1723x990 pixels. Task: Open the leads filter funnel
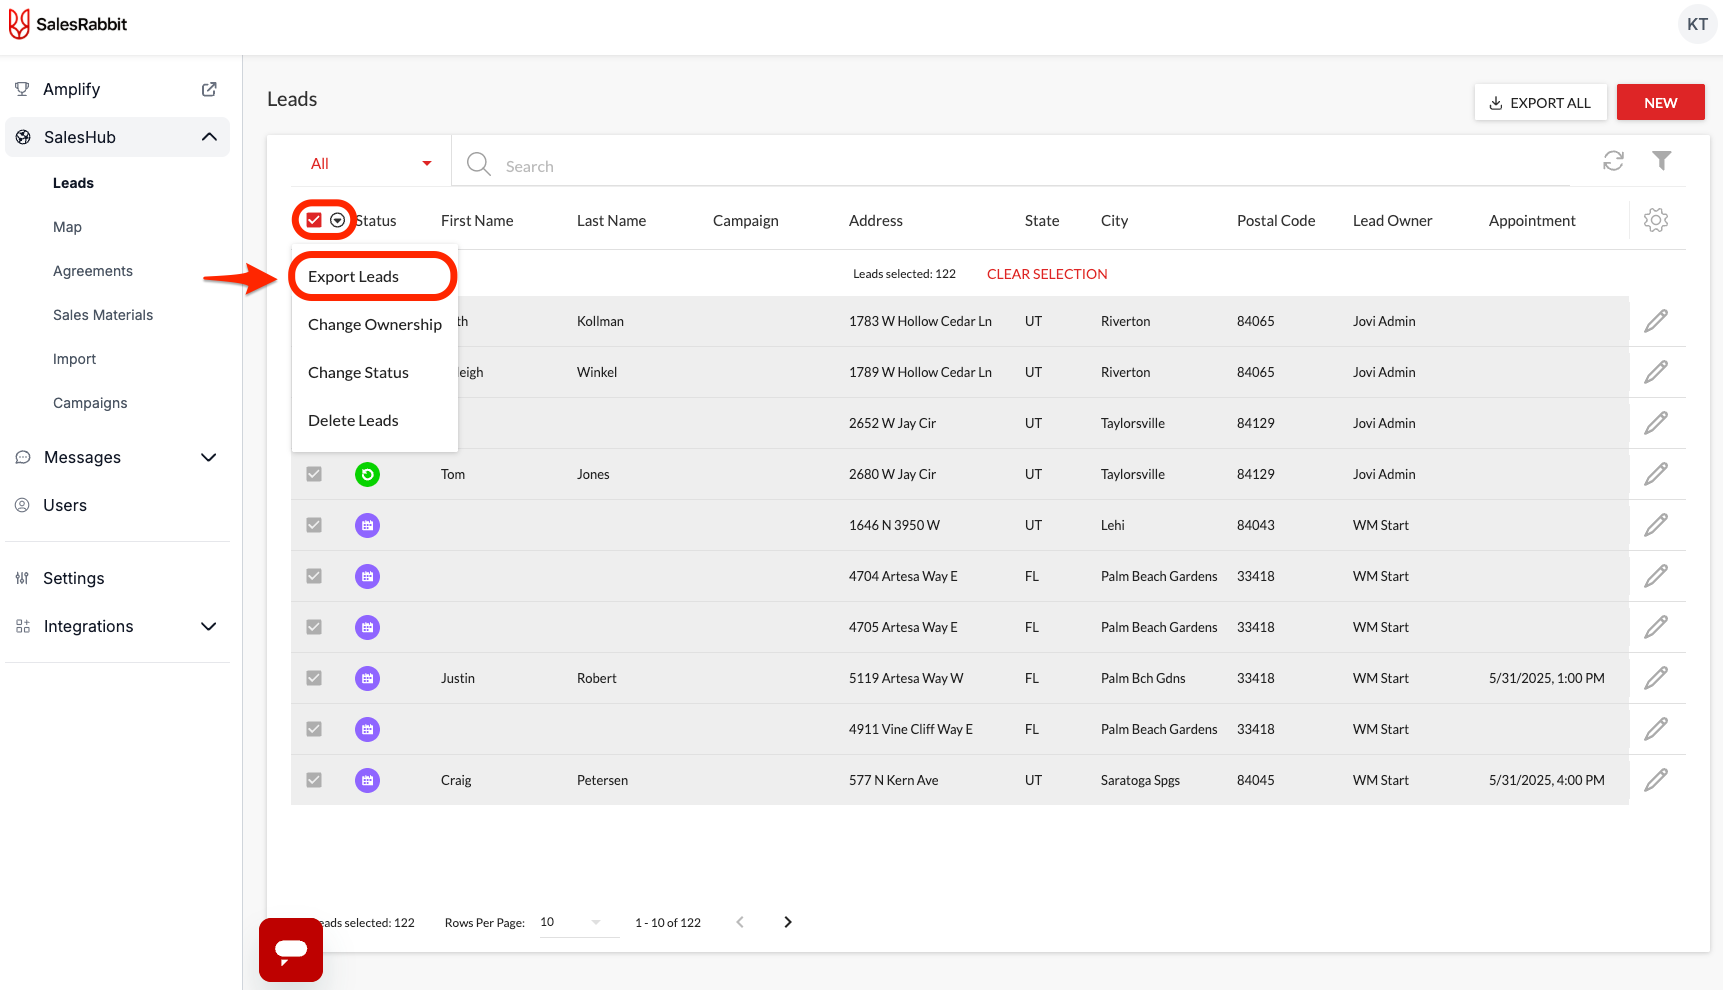(1661, 160)
